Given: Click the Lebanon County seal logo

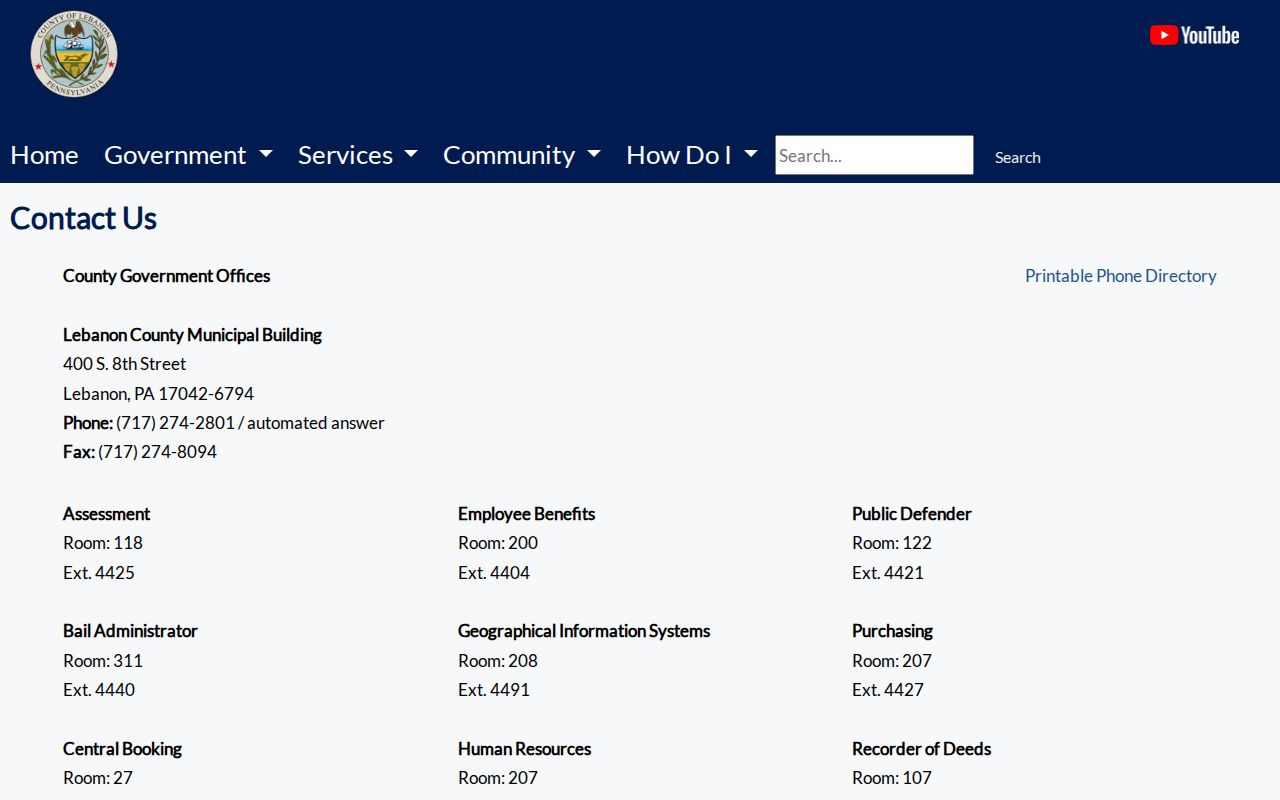Looking at the screenshot, I should coord(74,54).
